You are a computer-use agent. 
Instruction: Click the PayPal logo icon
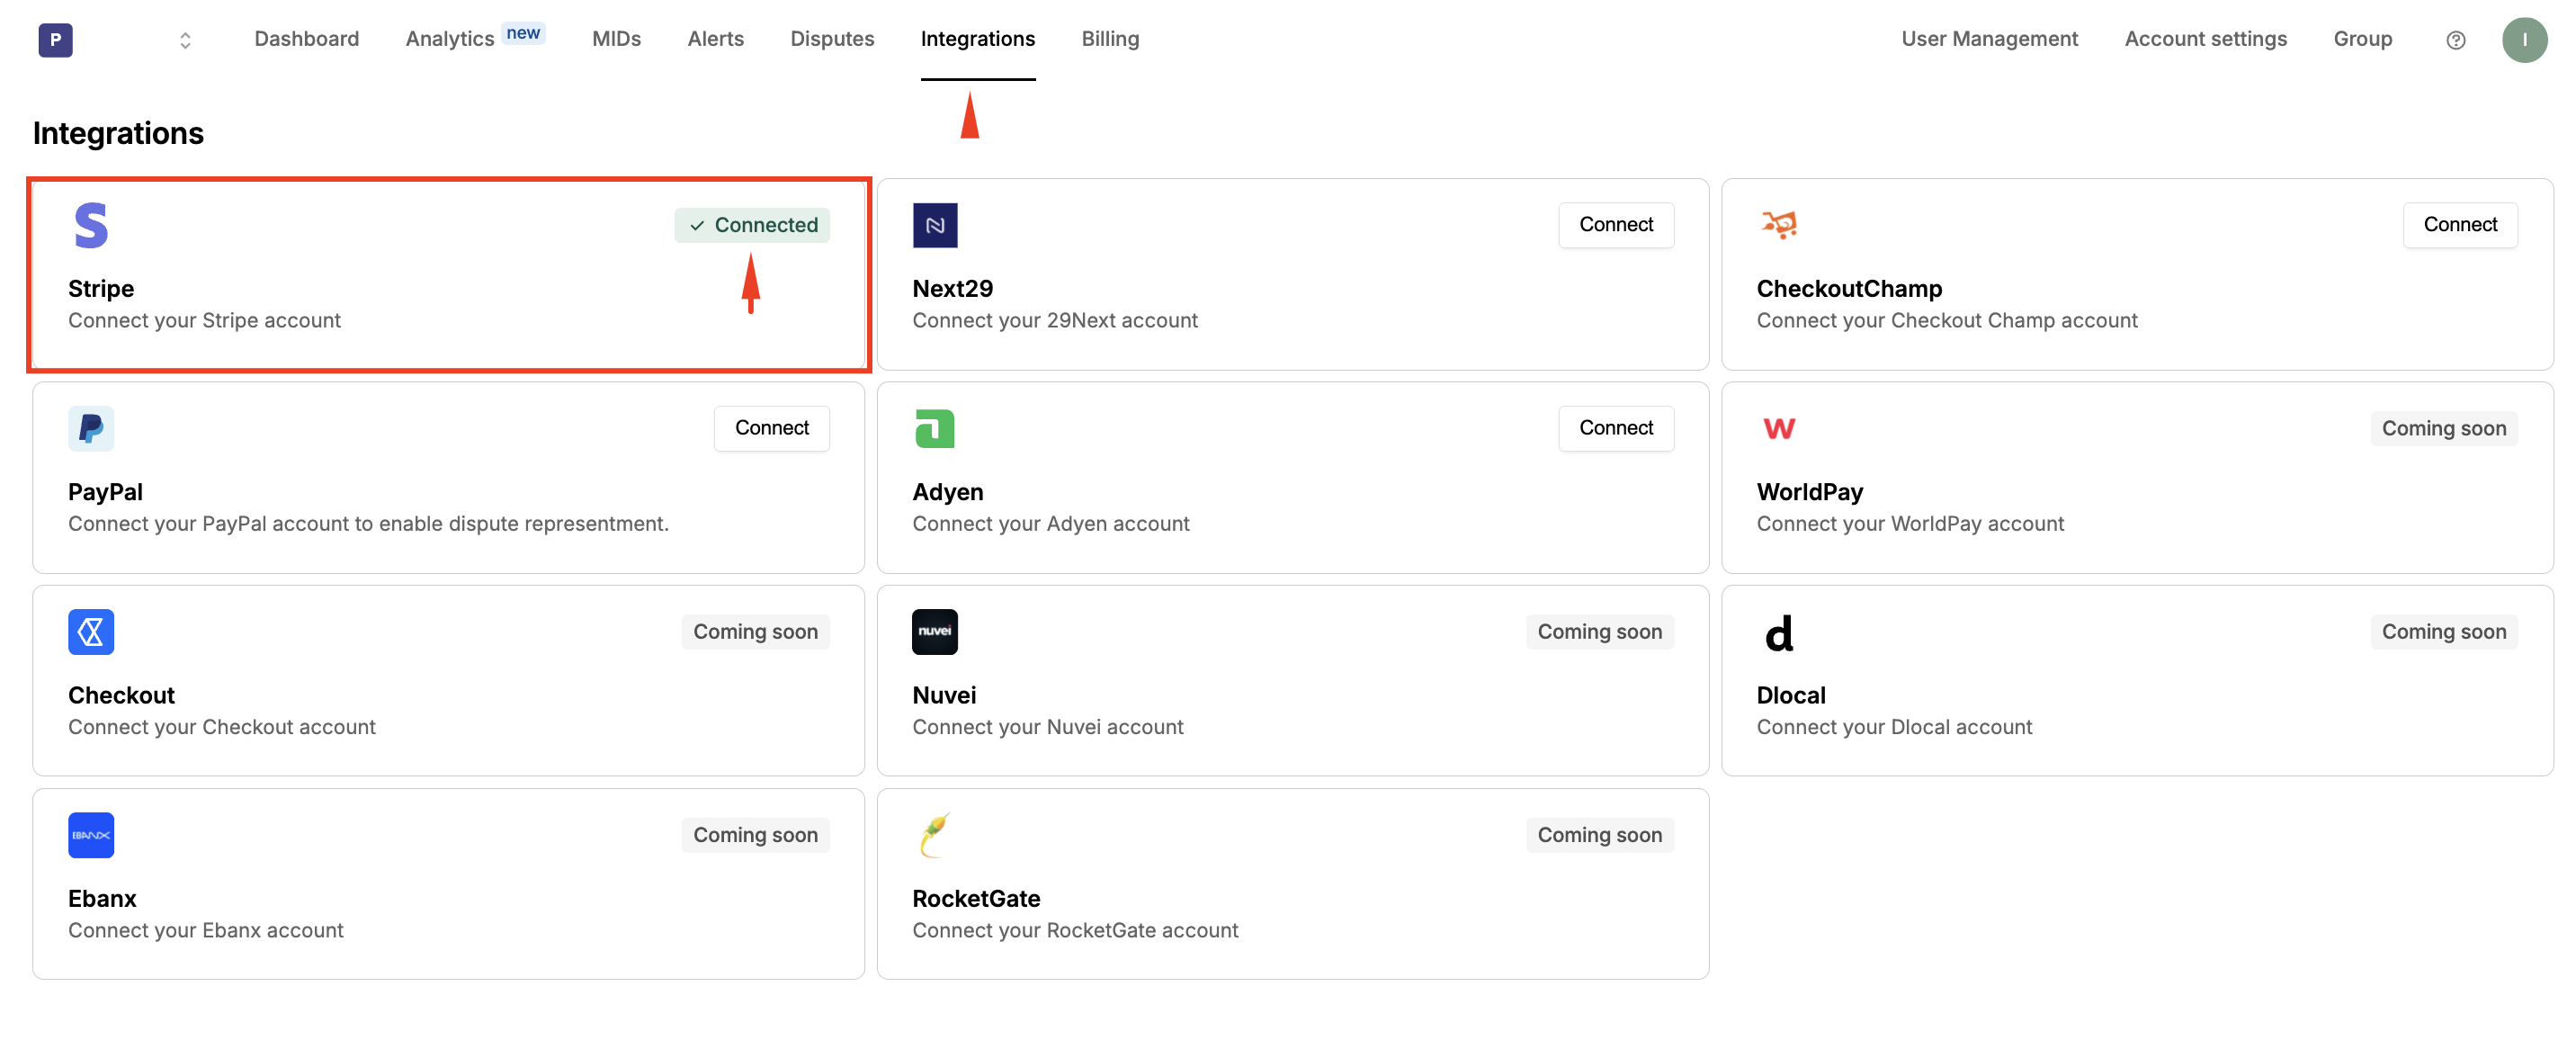tap(91, 428)
